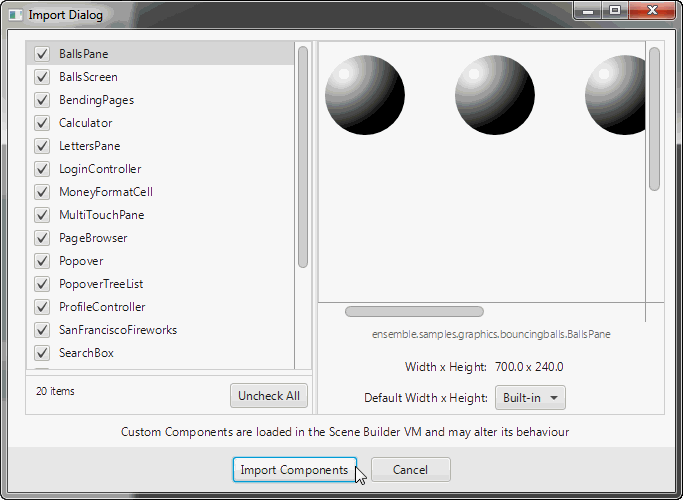Click the preview pane horizontal scrollbar thumb
683x500 pixels.
point(414,312)
